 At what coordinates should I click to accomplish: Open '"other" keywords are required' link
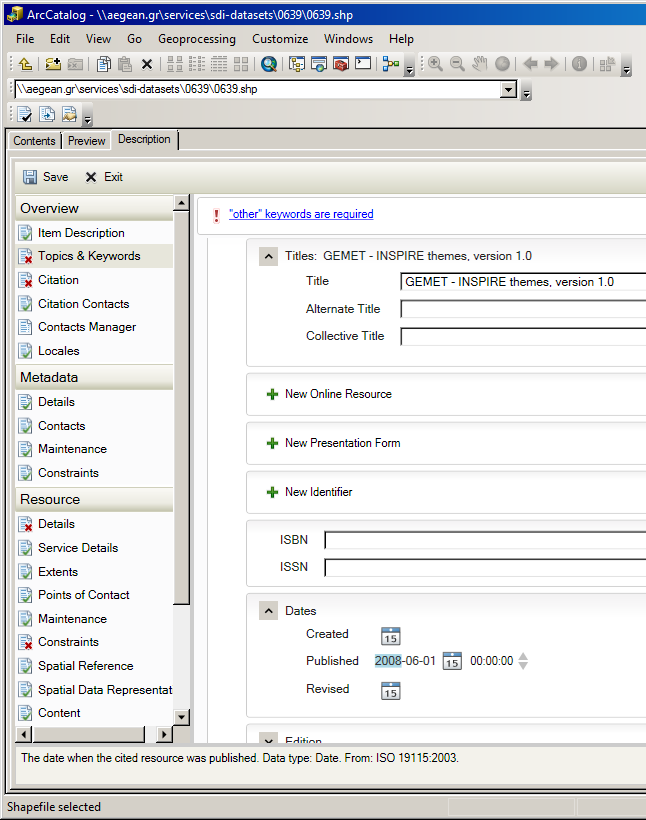pos(301,214)
